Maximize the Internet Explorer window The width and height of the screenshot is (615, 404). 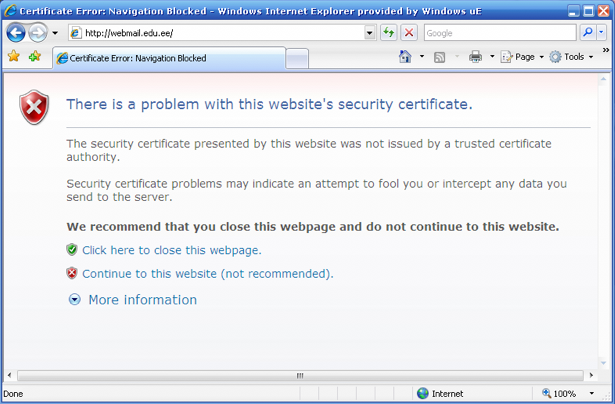589,11
